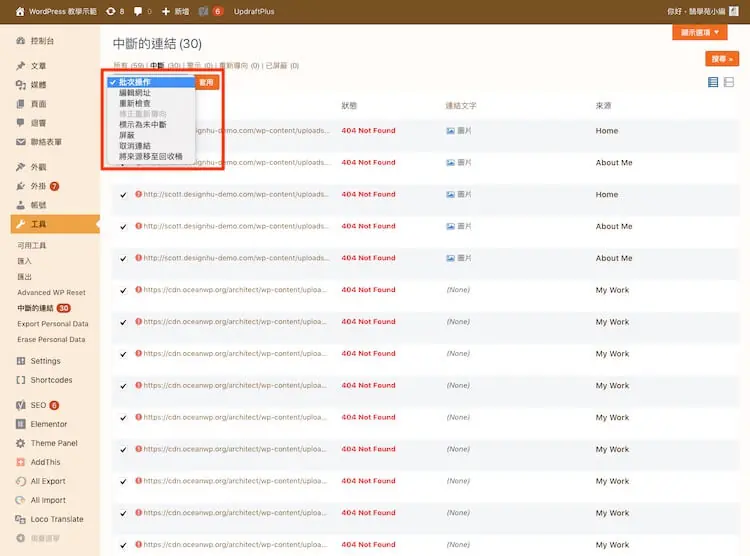
Task: Open the 媒體 media icon in sidebar
Action: point(21,85)
